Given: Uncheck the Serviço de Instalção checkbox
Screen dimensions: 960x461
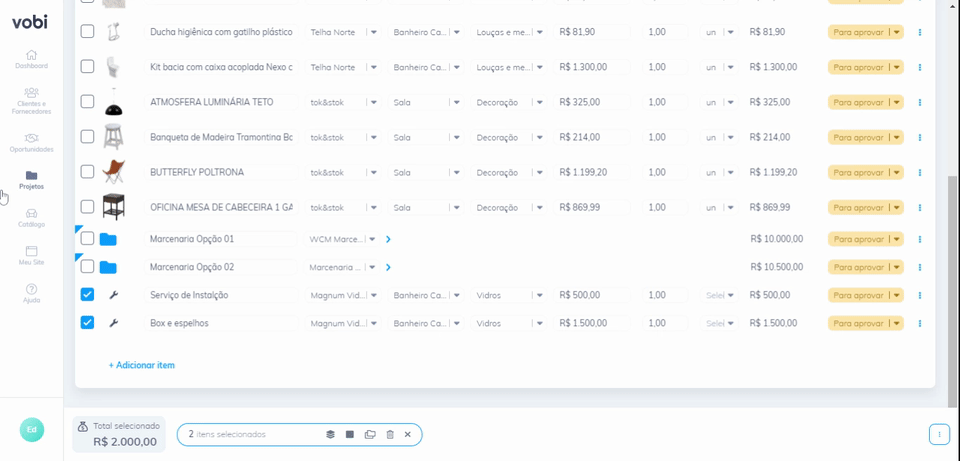Looking at the screenshot, I should 88,295.
